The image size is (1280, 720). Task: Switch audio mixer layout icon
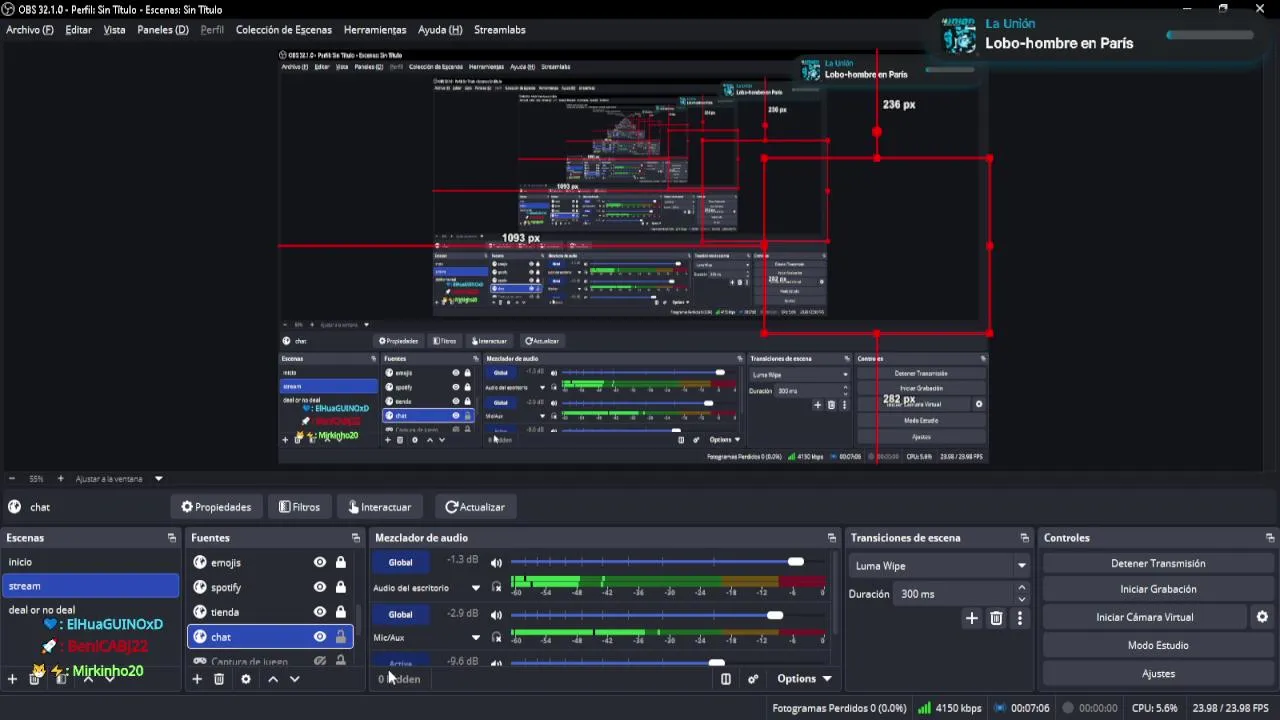726,679
